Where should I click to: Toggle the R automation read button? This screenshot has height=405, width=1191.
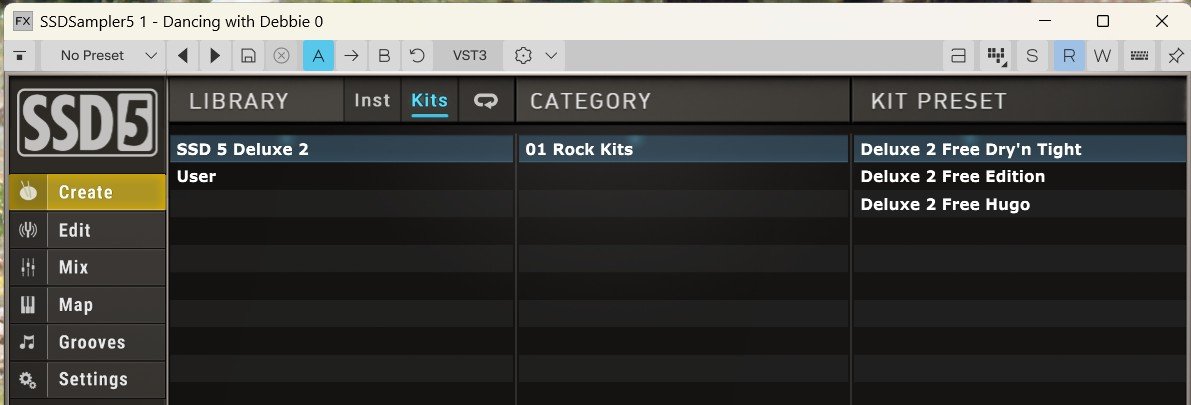[x=1068, y=56]
